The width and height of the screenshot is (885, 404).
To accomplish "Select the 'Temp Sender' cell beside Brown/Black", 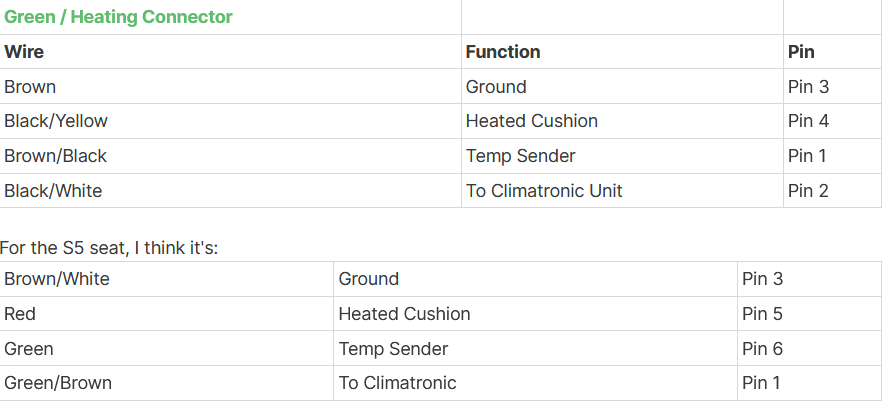I will pos(520,156).
